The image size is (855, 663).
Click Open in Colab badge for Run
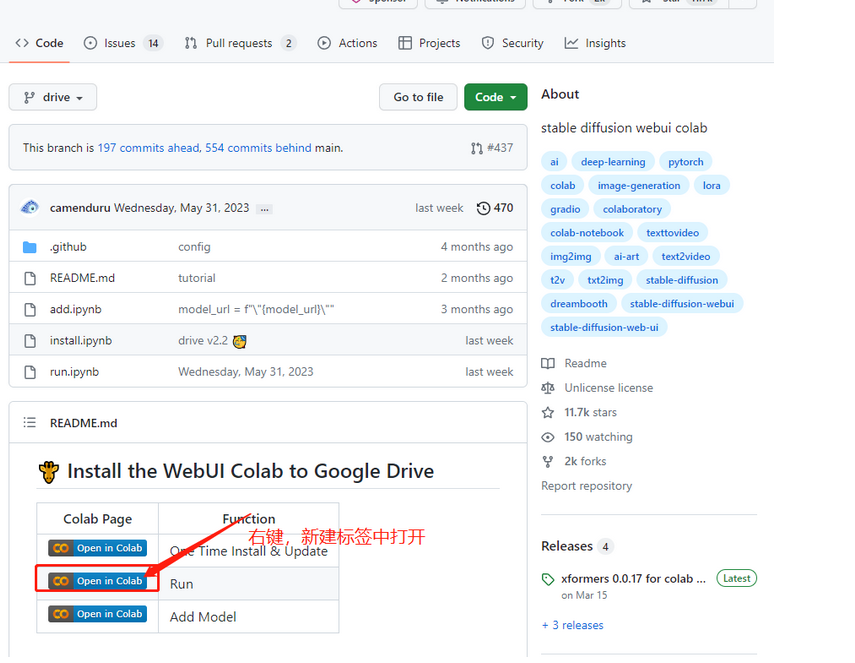98,581
